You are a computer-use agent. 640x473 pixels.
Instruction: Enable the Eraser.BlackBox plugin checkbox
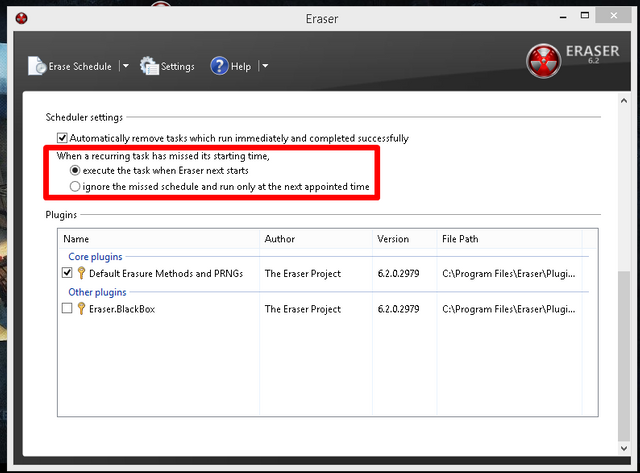pyautogui.click(x=67, y=308)
